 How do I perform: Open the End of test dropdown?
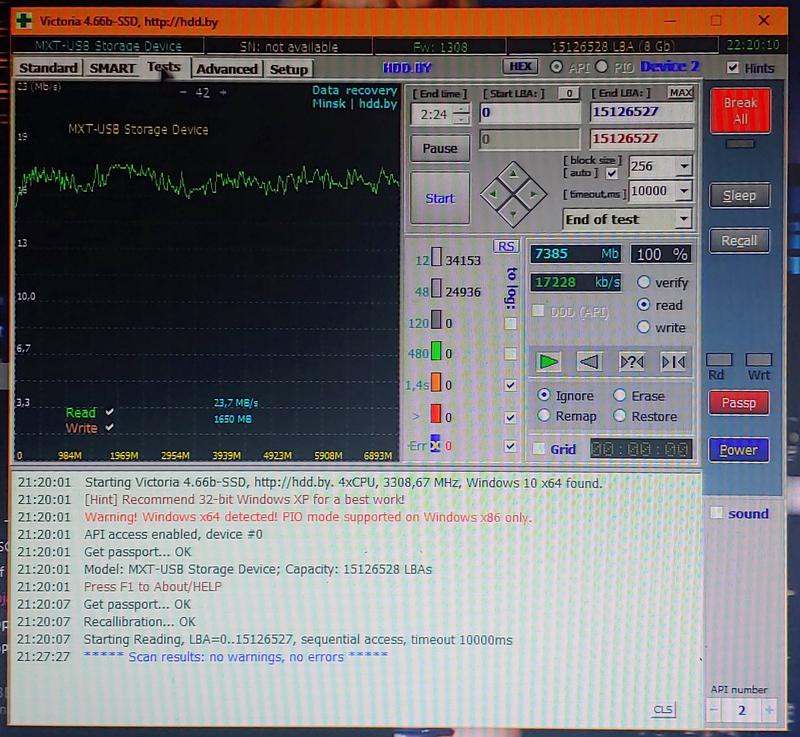[x=683, y=219]
